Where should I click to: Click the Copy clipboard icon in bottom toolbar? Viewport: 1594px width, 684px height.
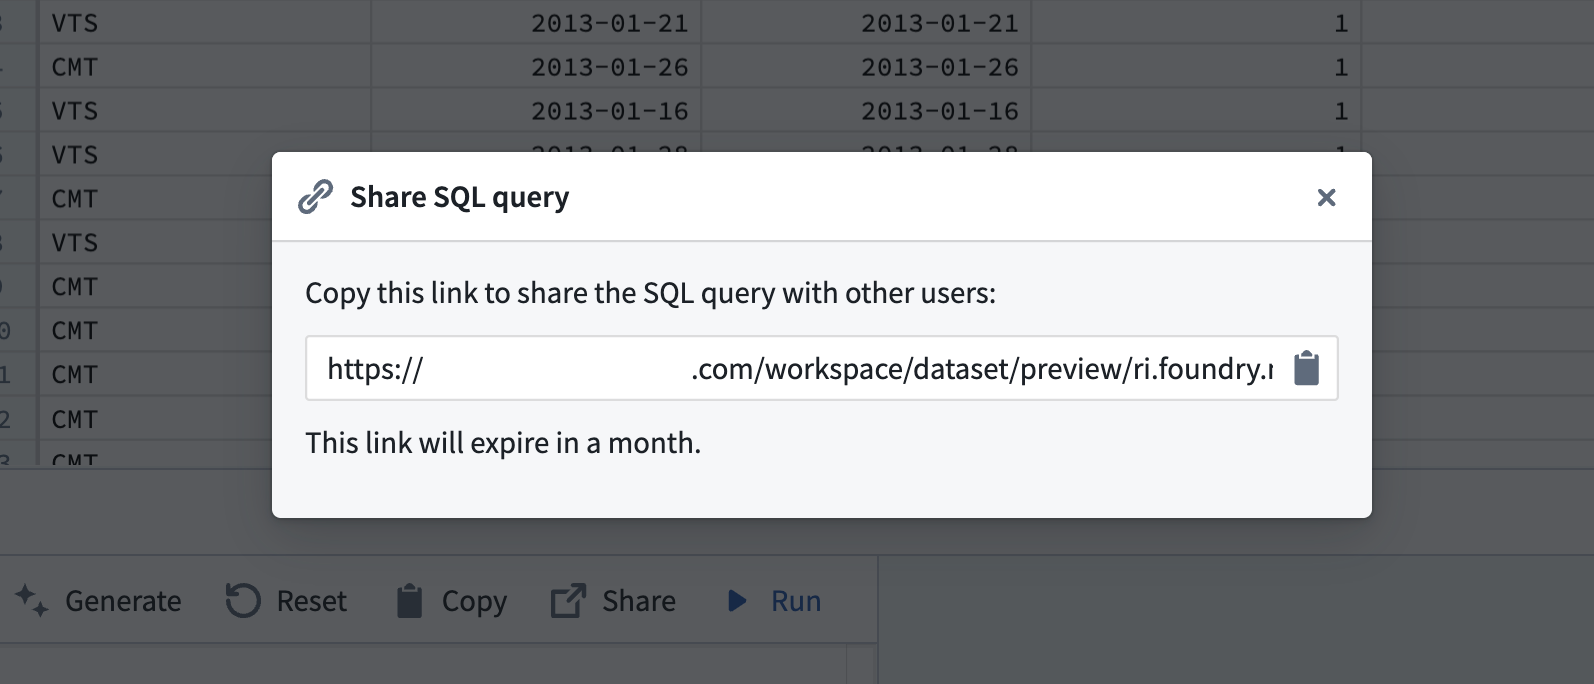[x=409, y=601]
